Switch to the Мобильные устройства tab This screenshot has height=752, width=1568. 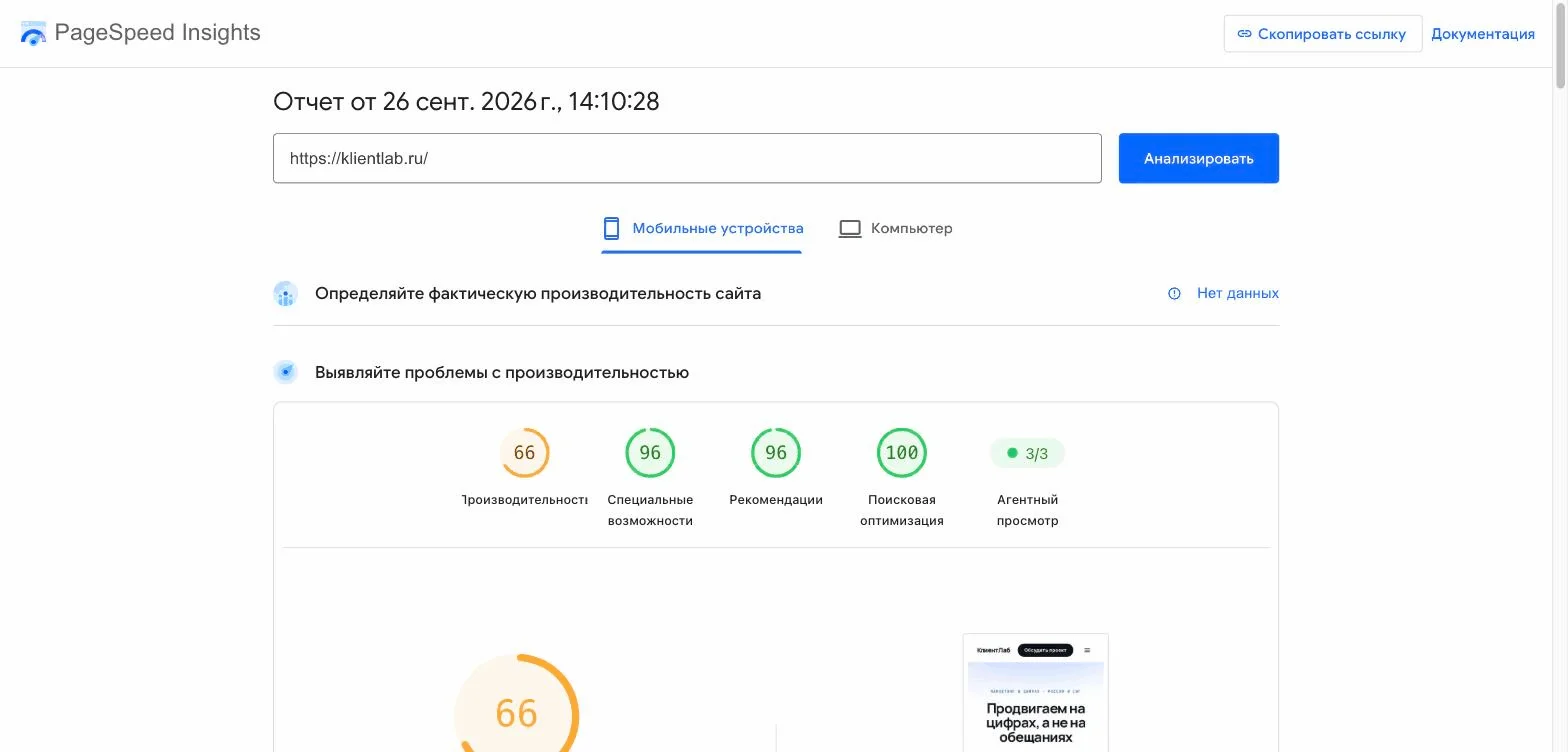(702, 228)
